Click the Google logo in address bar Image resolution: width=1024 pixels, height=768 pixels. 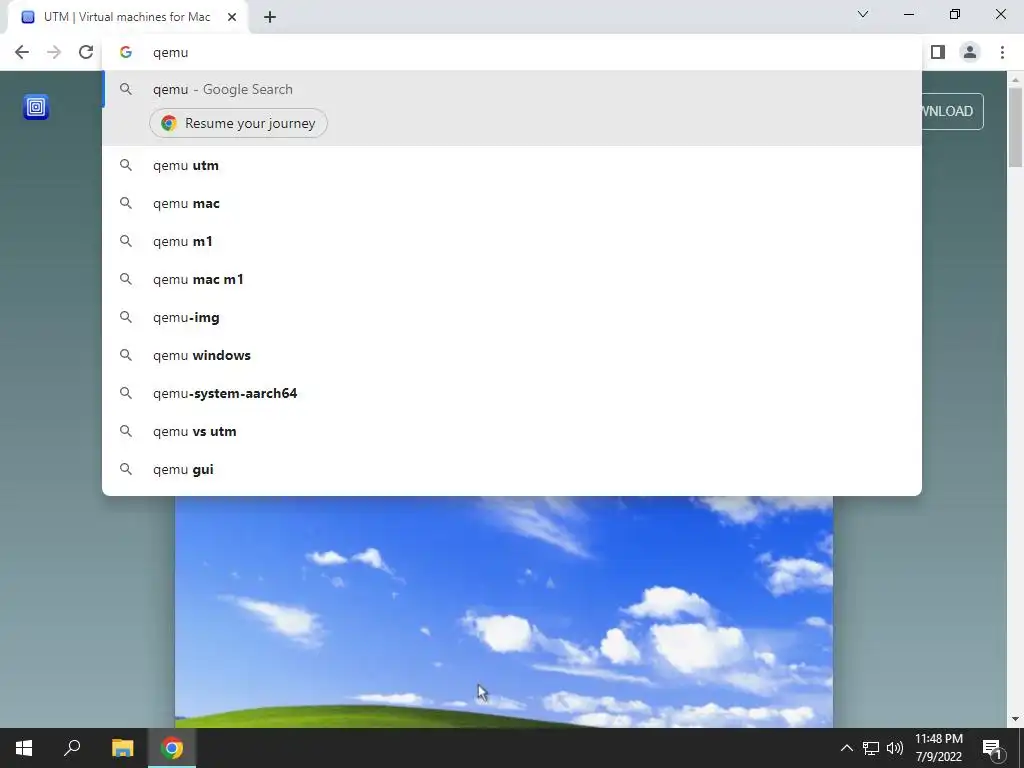126,52
